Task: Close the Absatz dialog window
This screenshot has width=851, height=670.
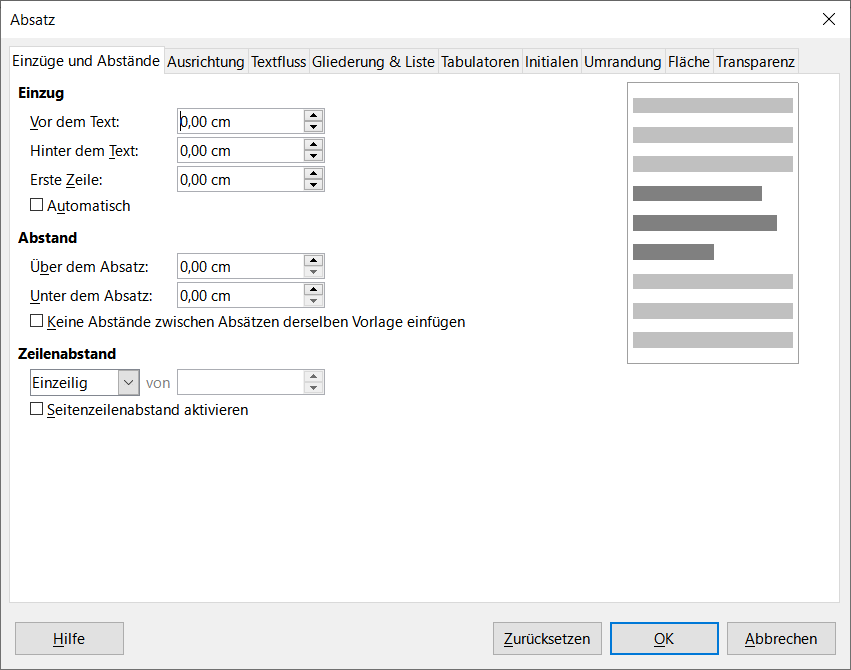Action: 828,19
